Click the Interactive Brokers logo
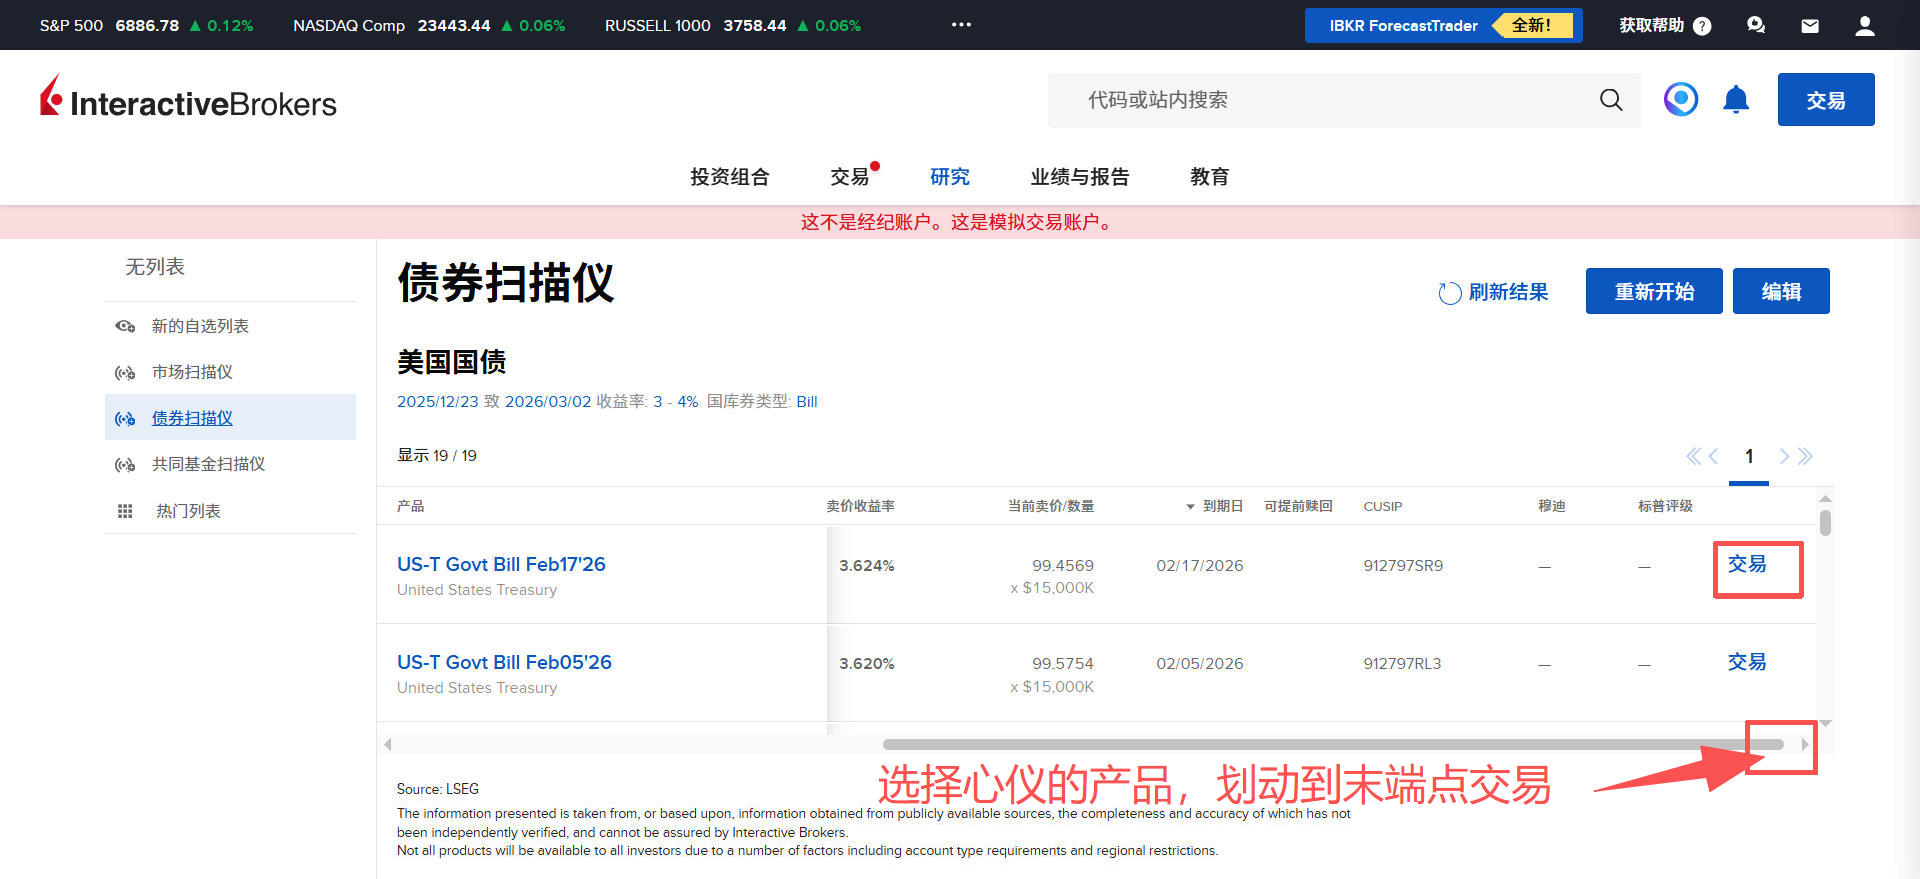This screenshot has height=879, width=1920. click(188, 99)
